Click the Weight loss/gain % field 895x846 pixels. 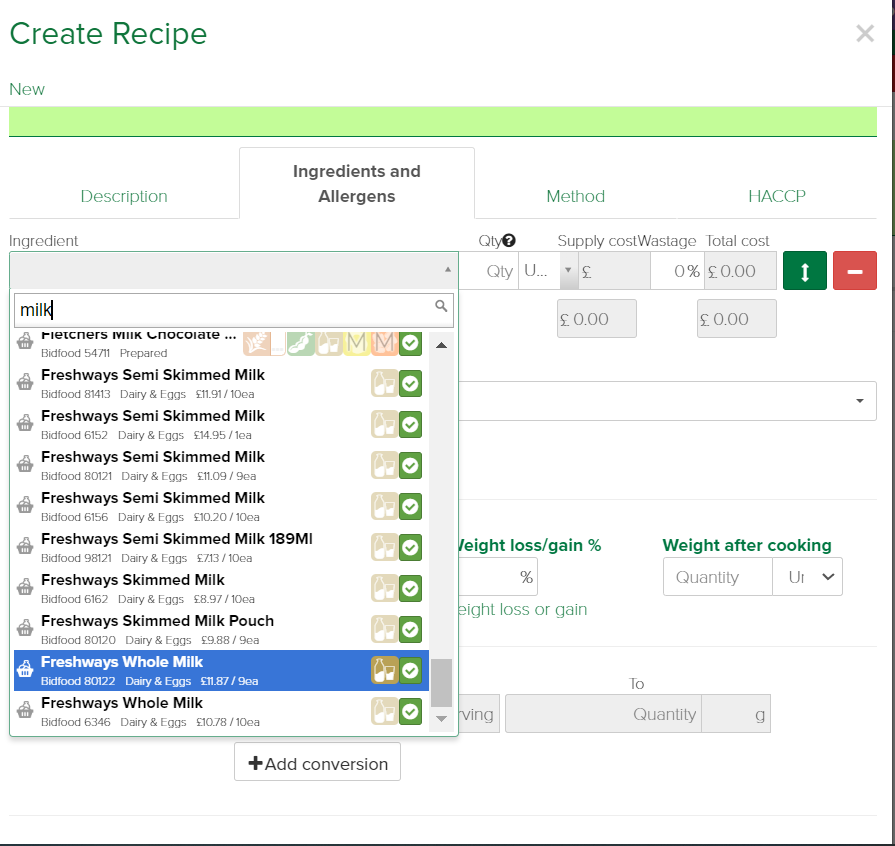(498, 577)
